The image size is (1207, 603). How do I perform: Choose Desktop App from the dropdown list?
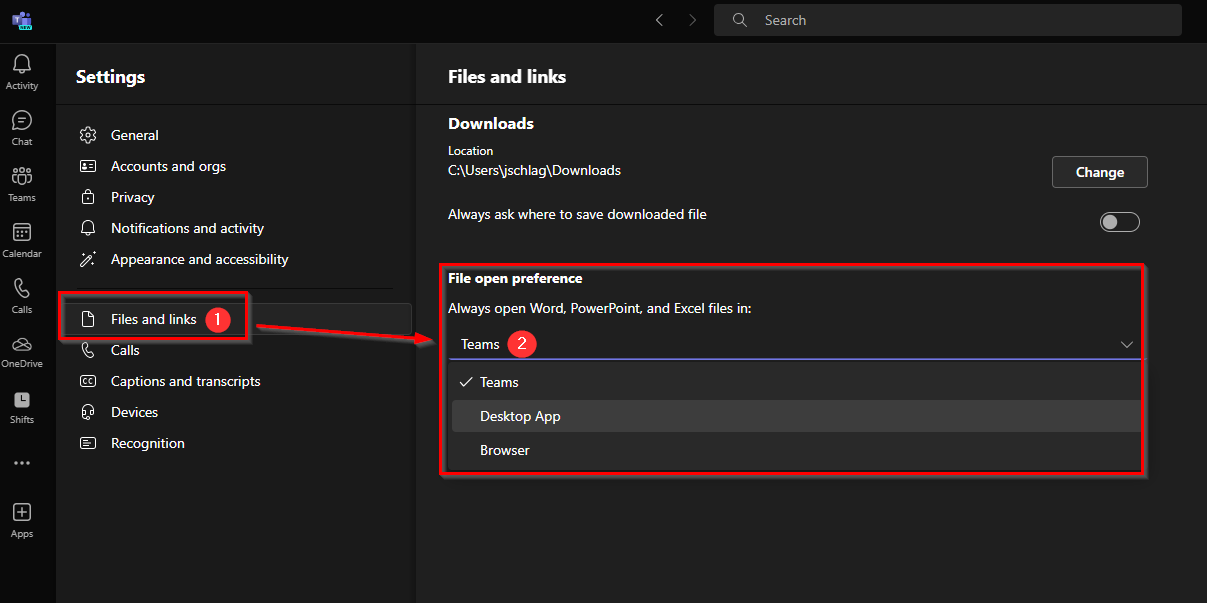[x=796, y=416]
